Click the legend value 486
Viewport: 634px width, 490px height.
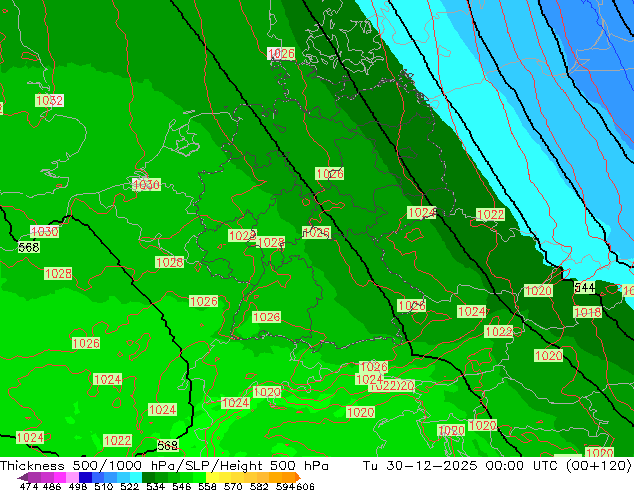(52, 486)
